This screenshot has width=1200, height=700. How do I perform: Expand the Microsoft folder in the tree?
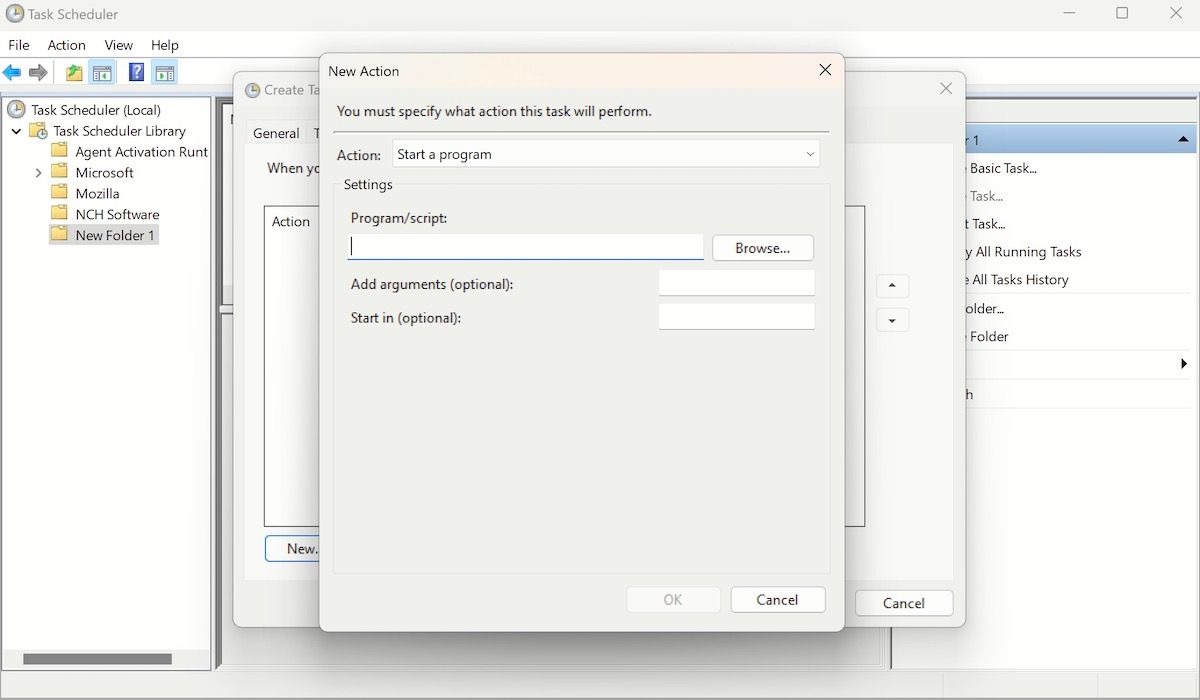38,172
